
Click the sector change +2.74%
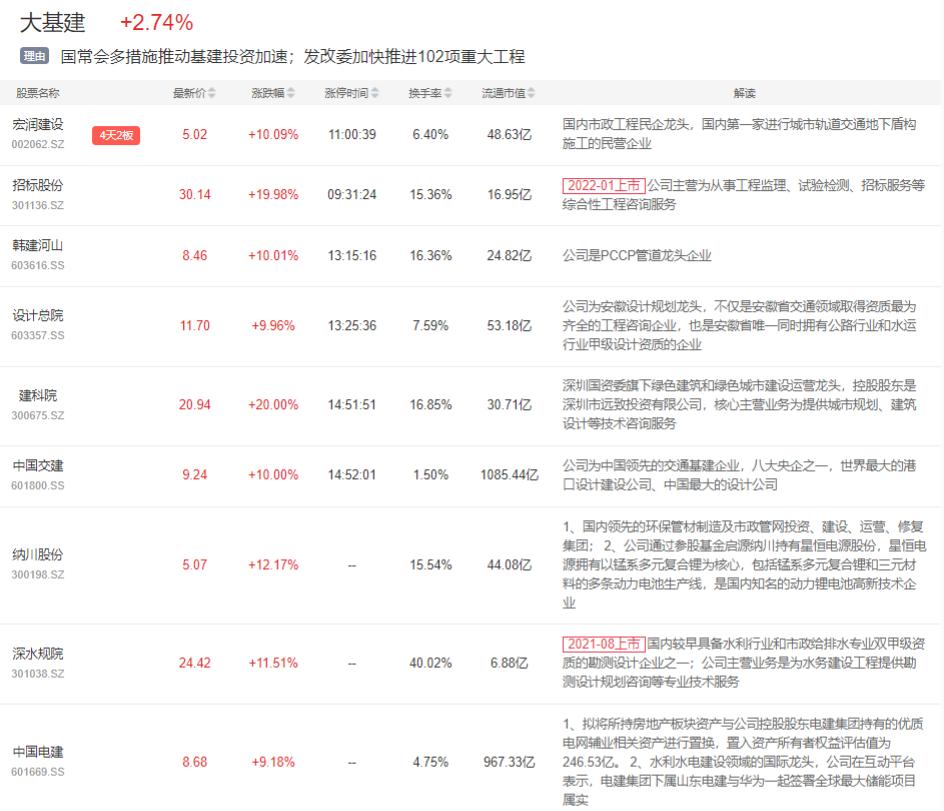click(157, 23)
